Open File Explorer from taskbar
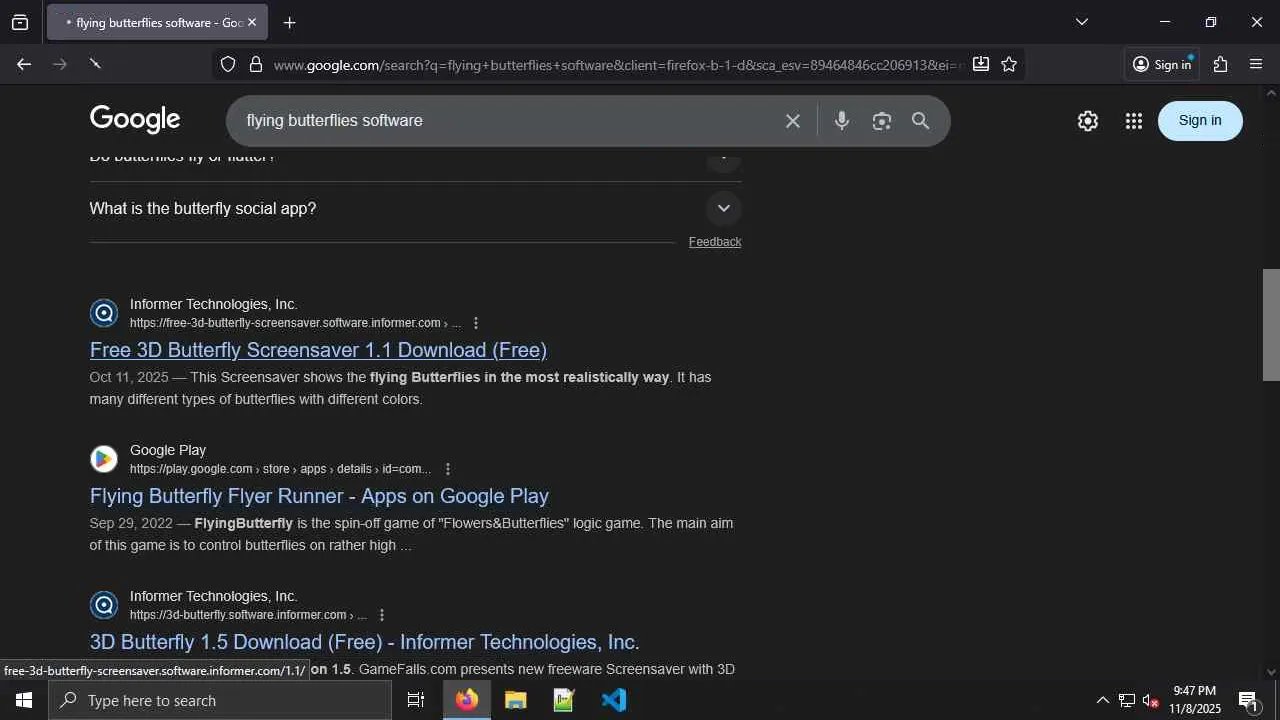The image size is (1280, 720). coord(516,700)
